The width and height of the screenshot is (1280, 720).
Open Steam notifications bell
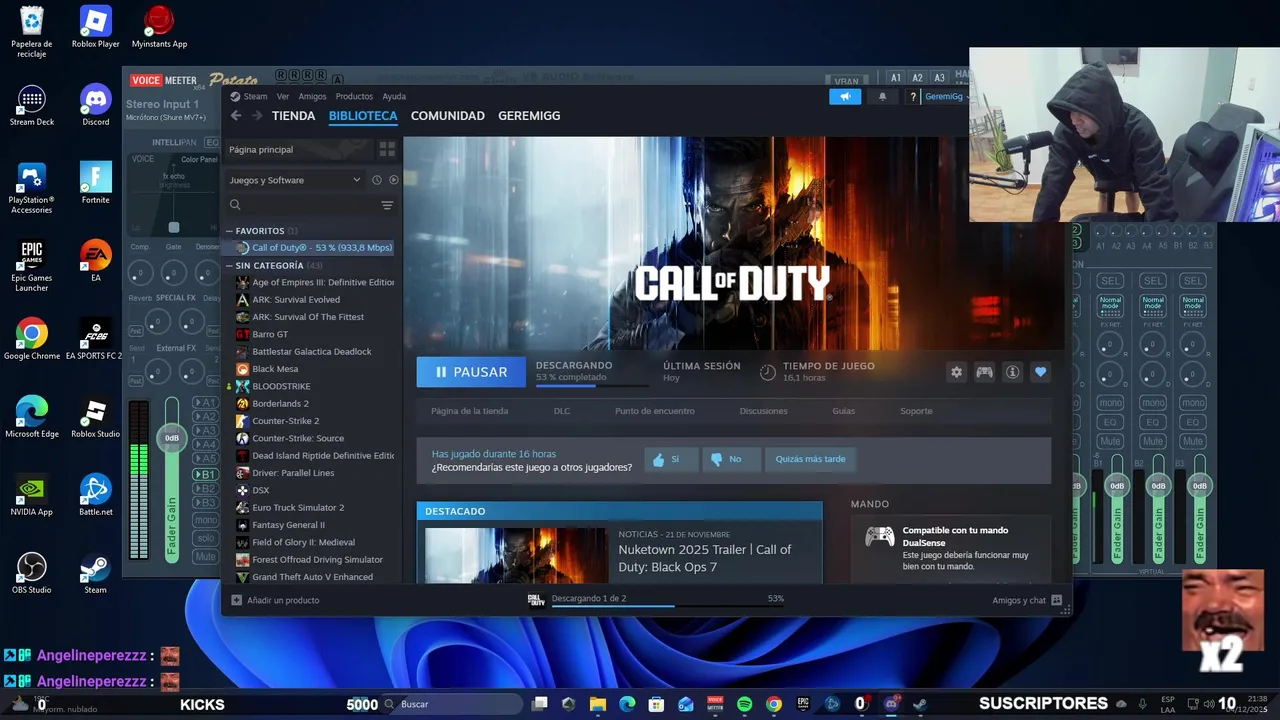point(882,97)
